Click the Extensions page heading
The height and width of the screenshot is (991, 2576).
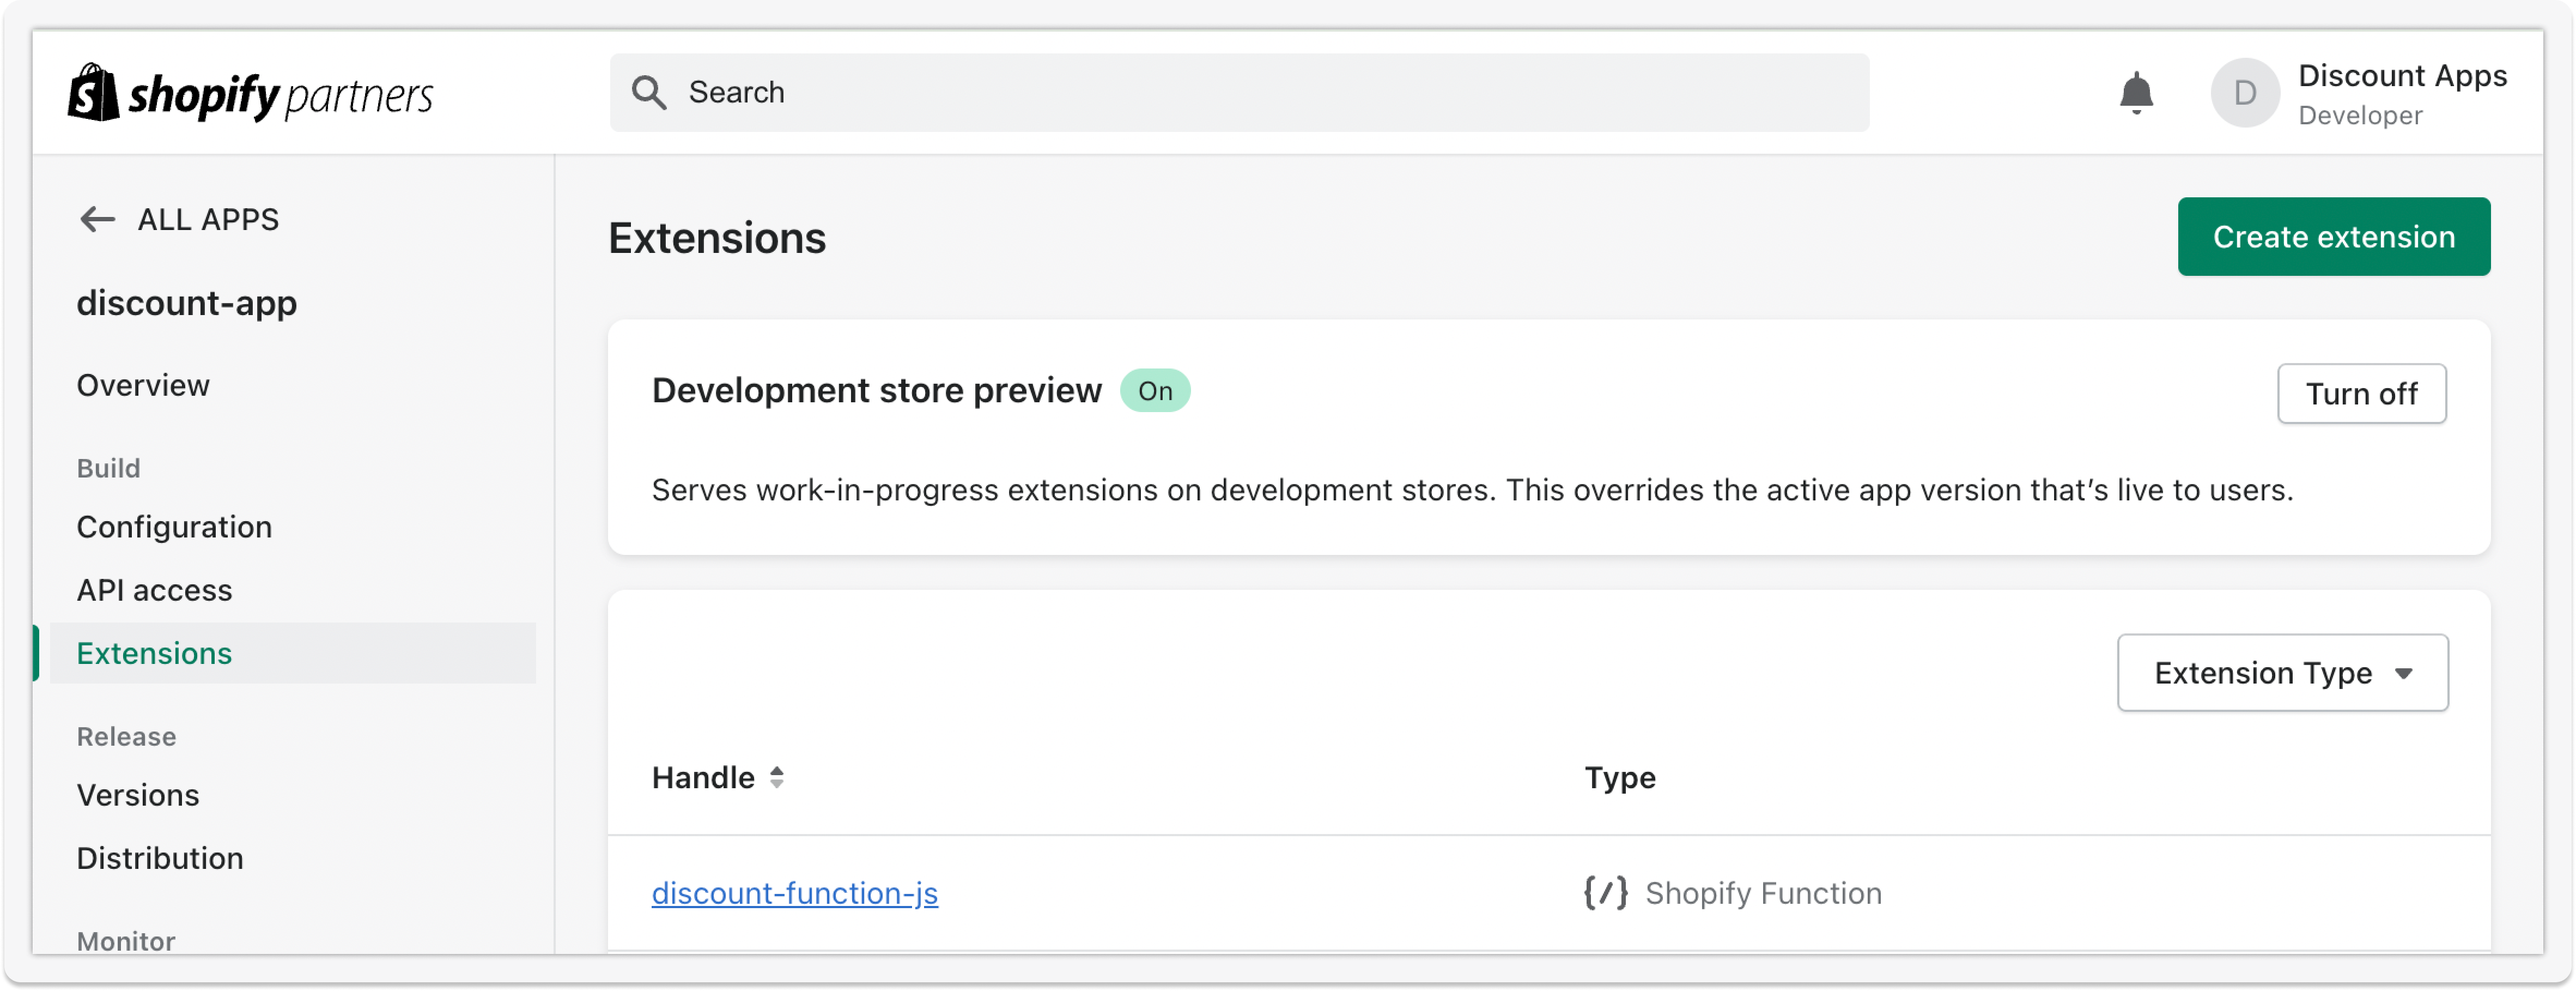(x=717, y=238)
